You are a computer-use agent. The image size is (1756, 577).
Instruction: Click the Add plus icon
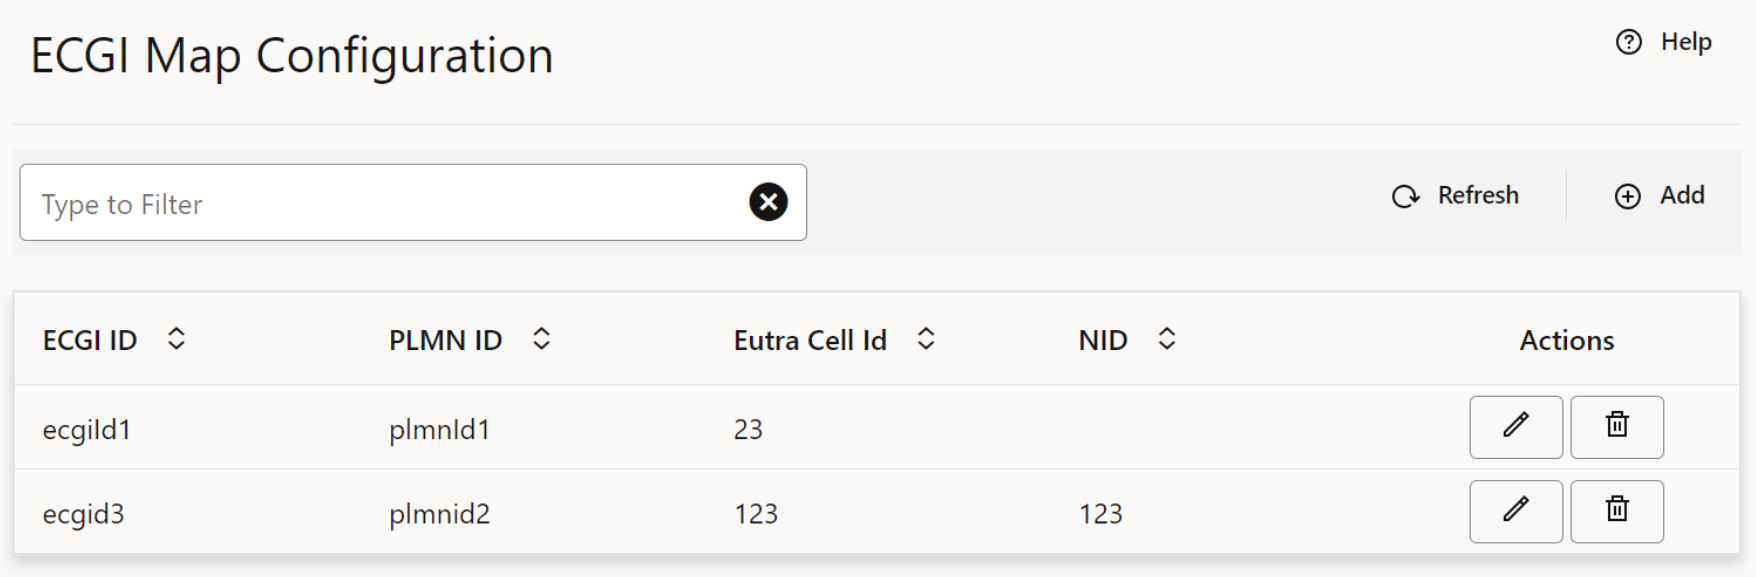point(1627,196)
